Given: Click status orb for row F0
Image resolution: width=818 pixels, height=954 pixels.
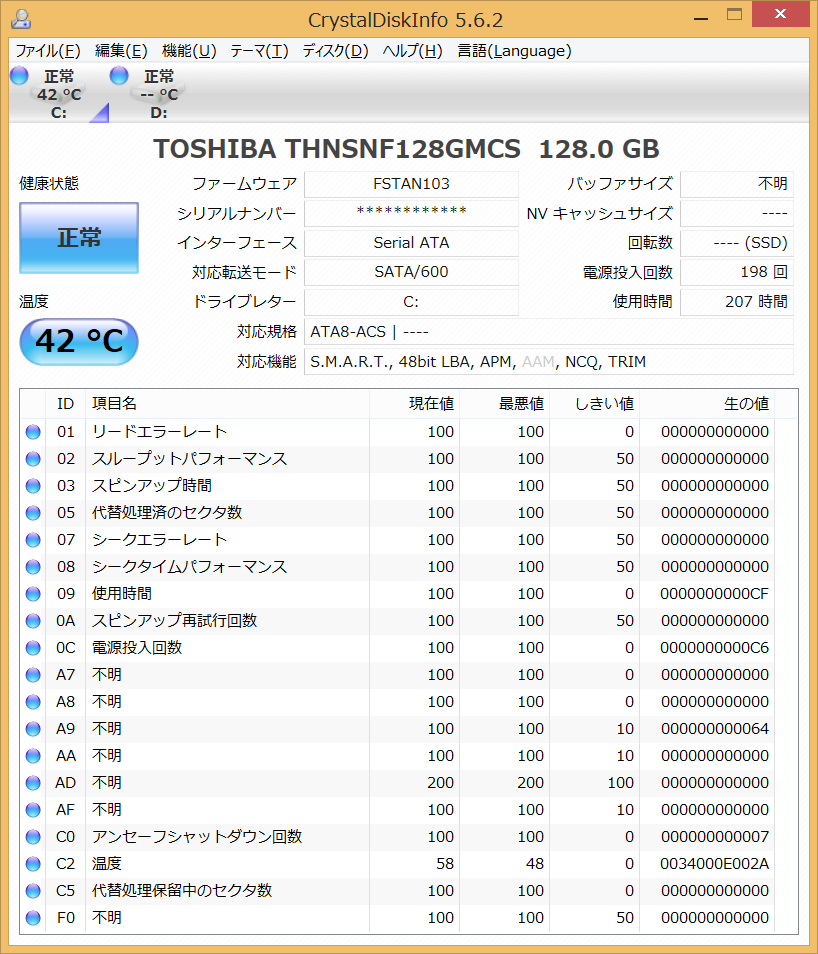Looking at the screenshot, I should coord(33,918).
